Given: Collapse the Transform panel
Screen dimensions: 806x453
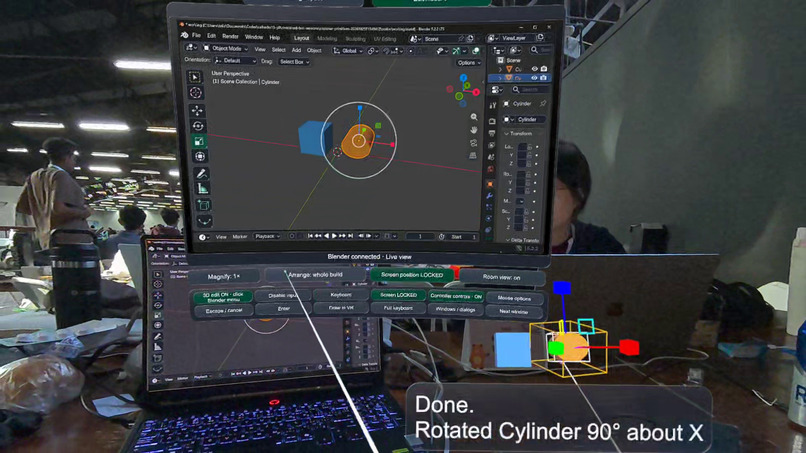Looking at the screenshot, I should pos(520,134).
